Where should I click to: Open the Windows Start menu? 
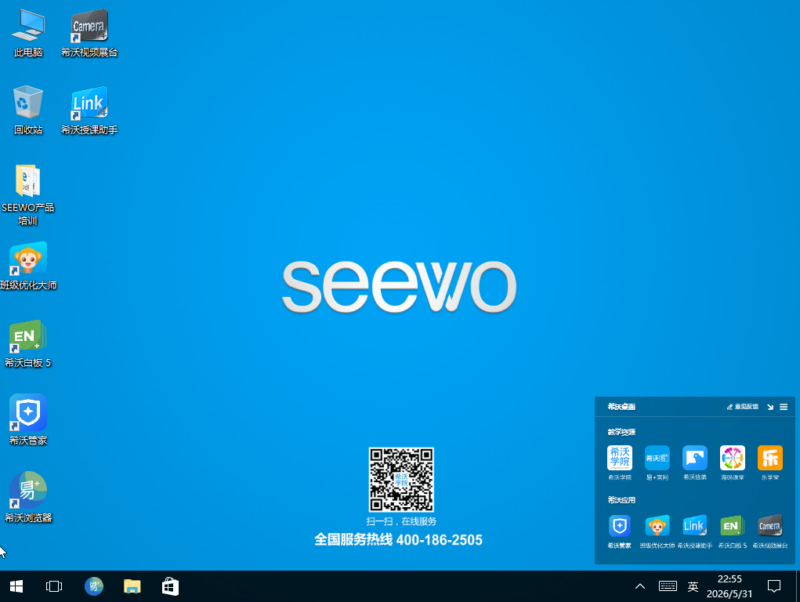(x=16, y=587)
